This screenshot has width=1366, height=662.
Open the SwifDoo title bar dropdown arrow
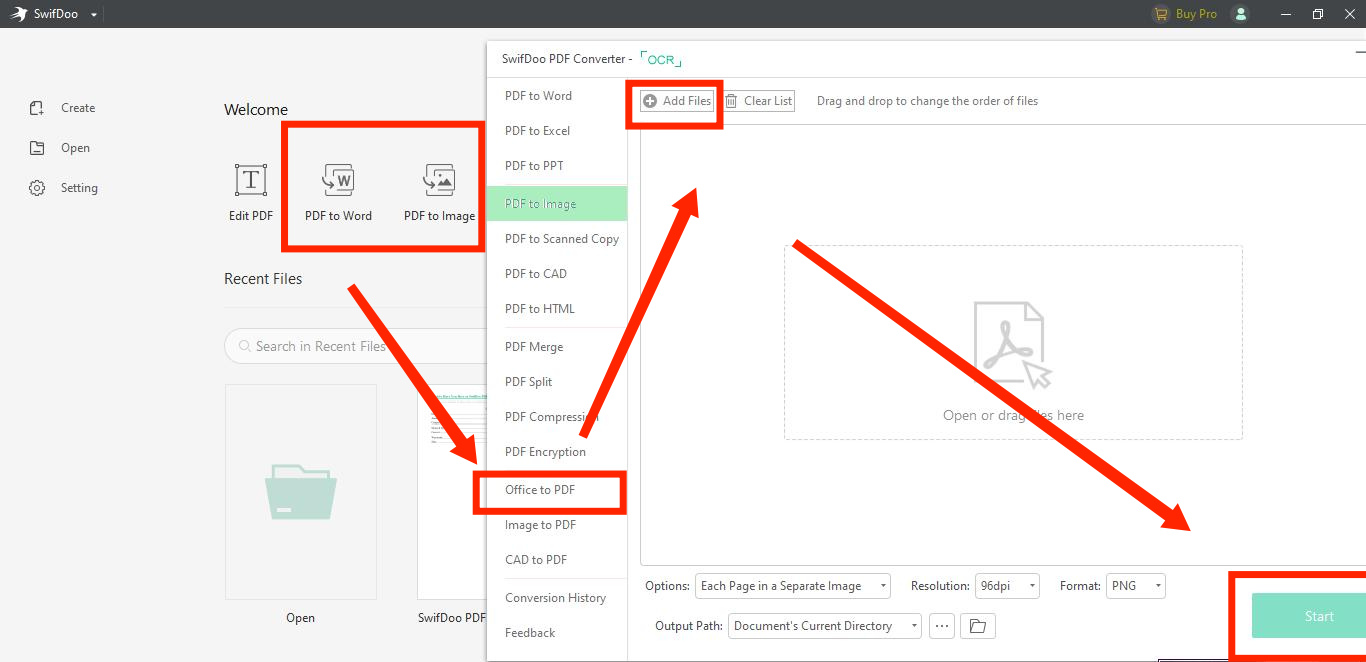tap(94, 15)
